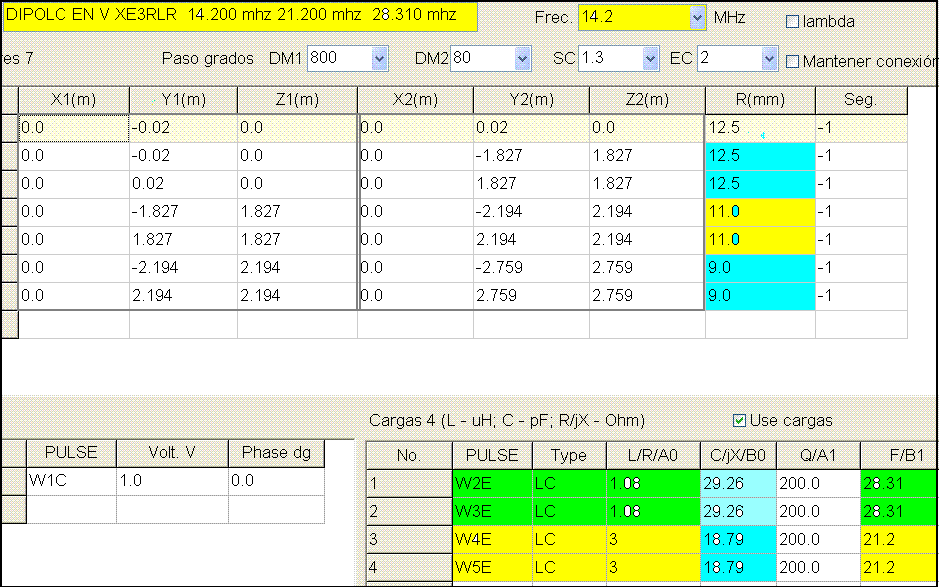Click the Q/A1 column header

(817, 456)
